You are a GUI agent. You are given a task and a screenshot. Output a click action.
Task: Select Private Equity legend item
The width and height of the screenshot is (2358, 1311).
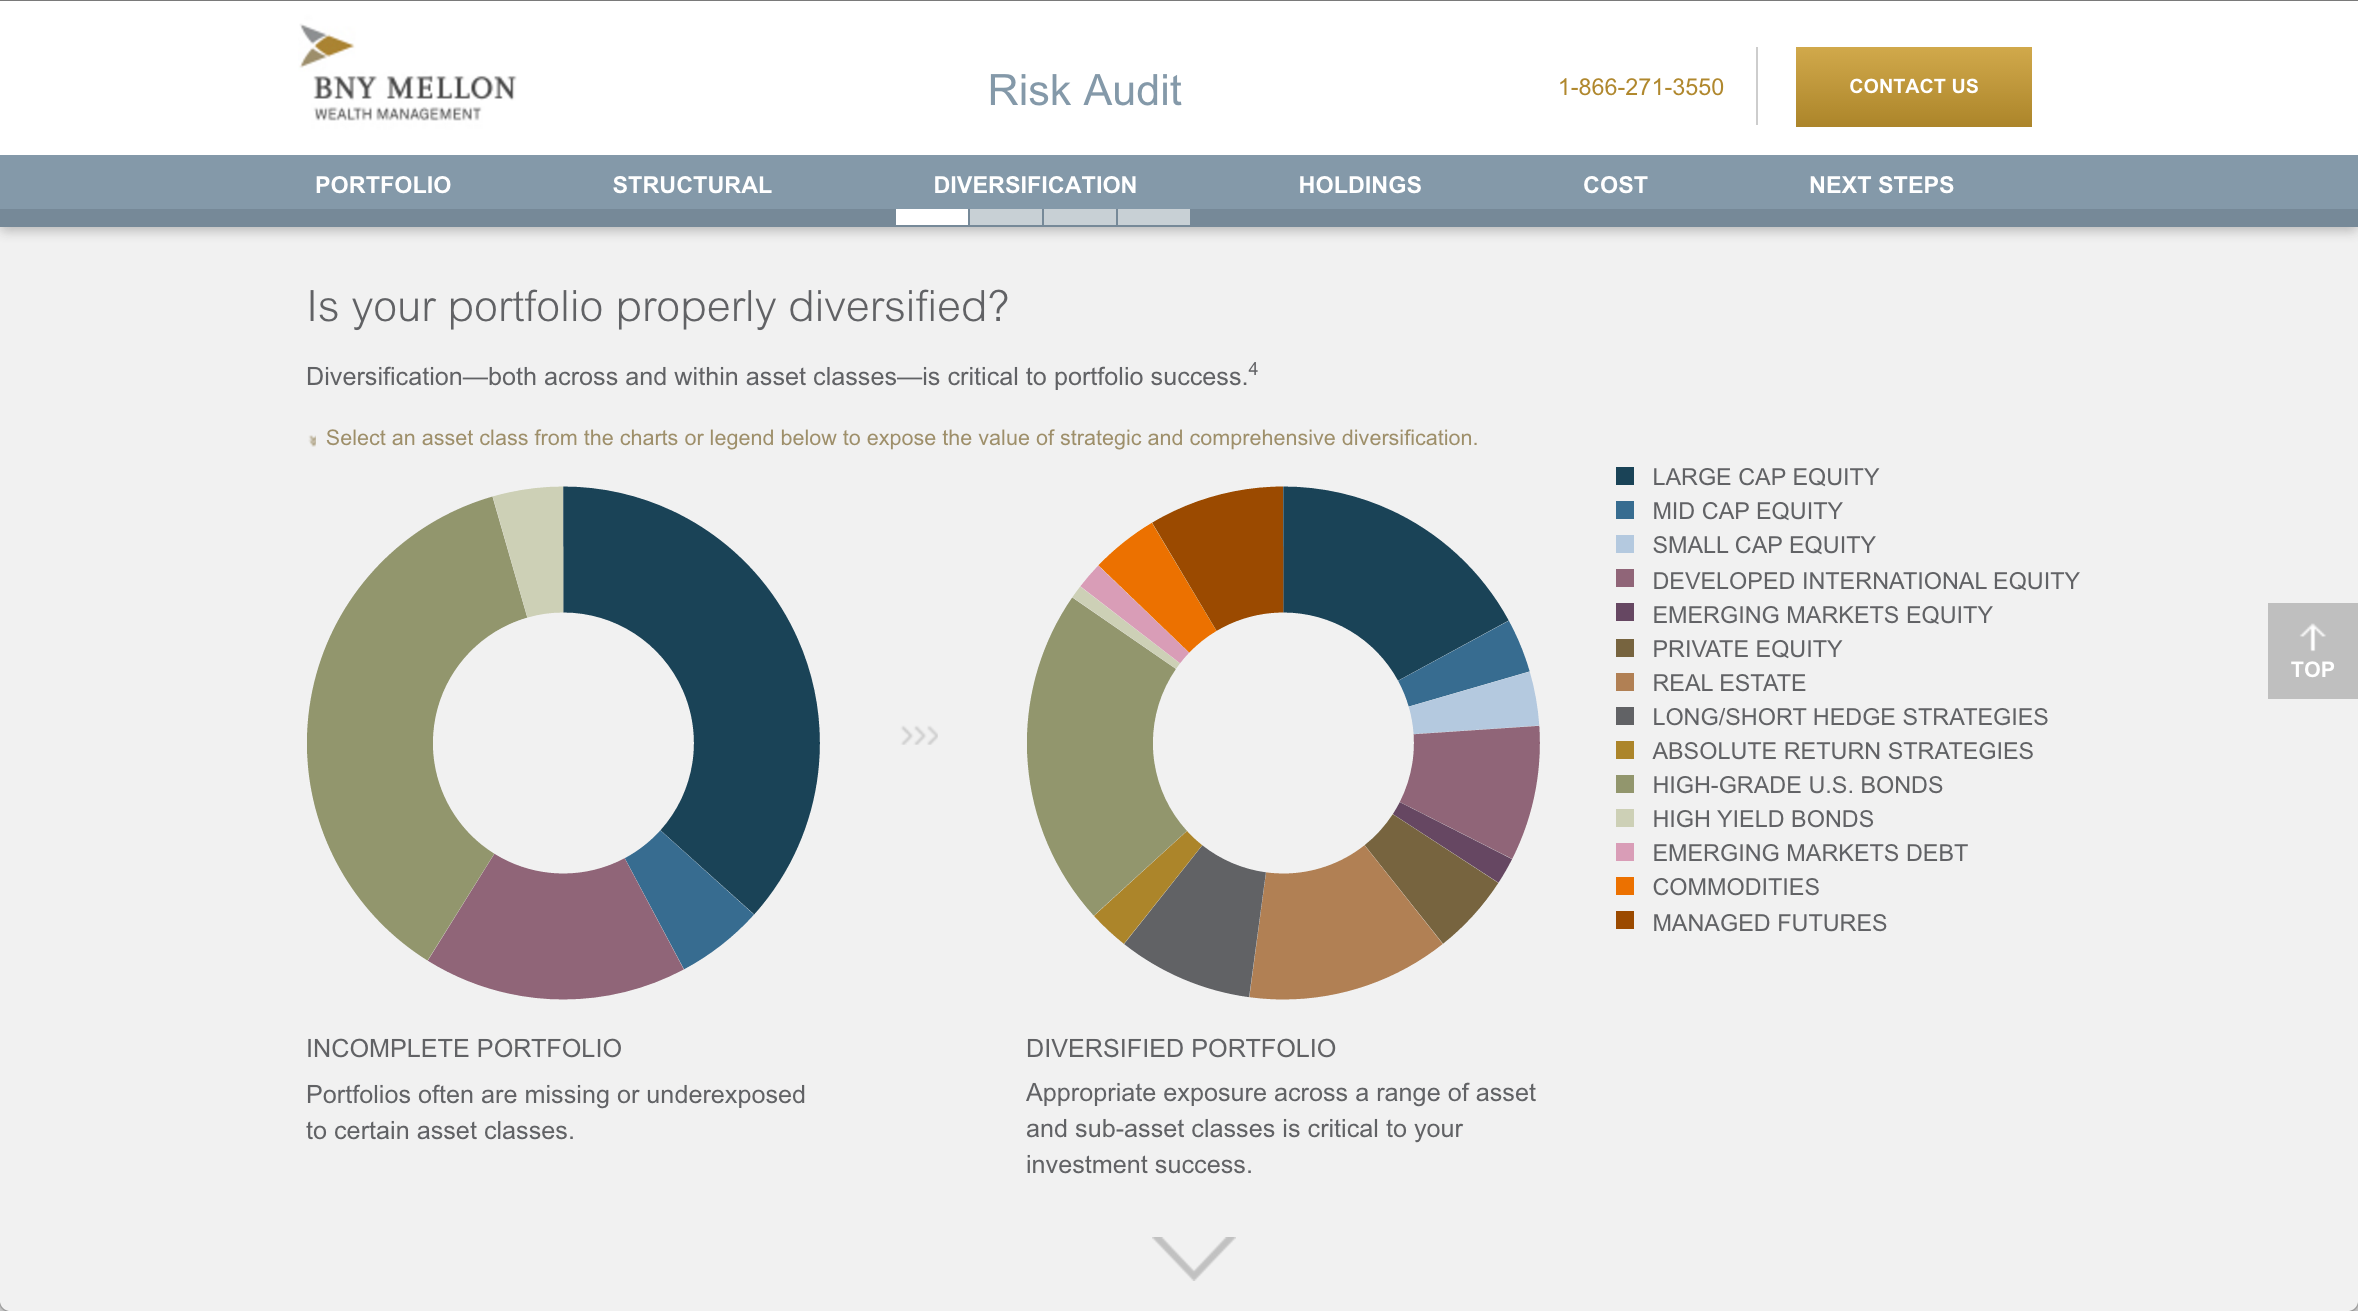pyautogui.click(x=1745, y=648)
